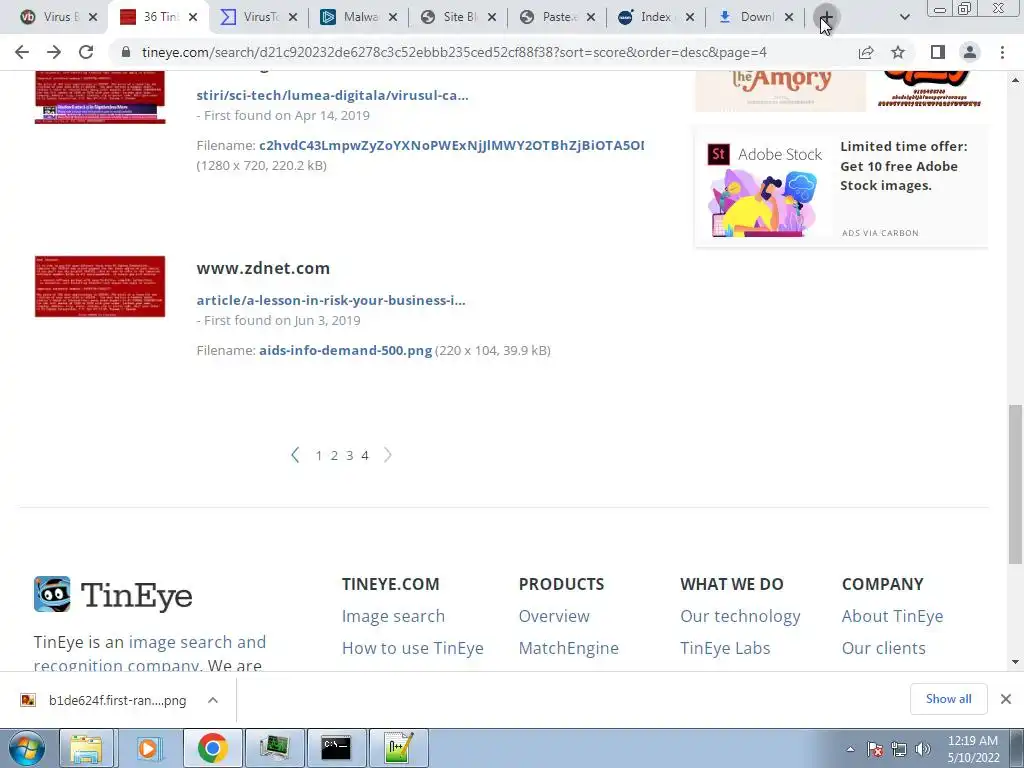Open Notepad++ from the taskbar
The image size is (1024, 768).
pos(398,748)
